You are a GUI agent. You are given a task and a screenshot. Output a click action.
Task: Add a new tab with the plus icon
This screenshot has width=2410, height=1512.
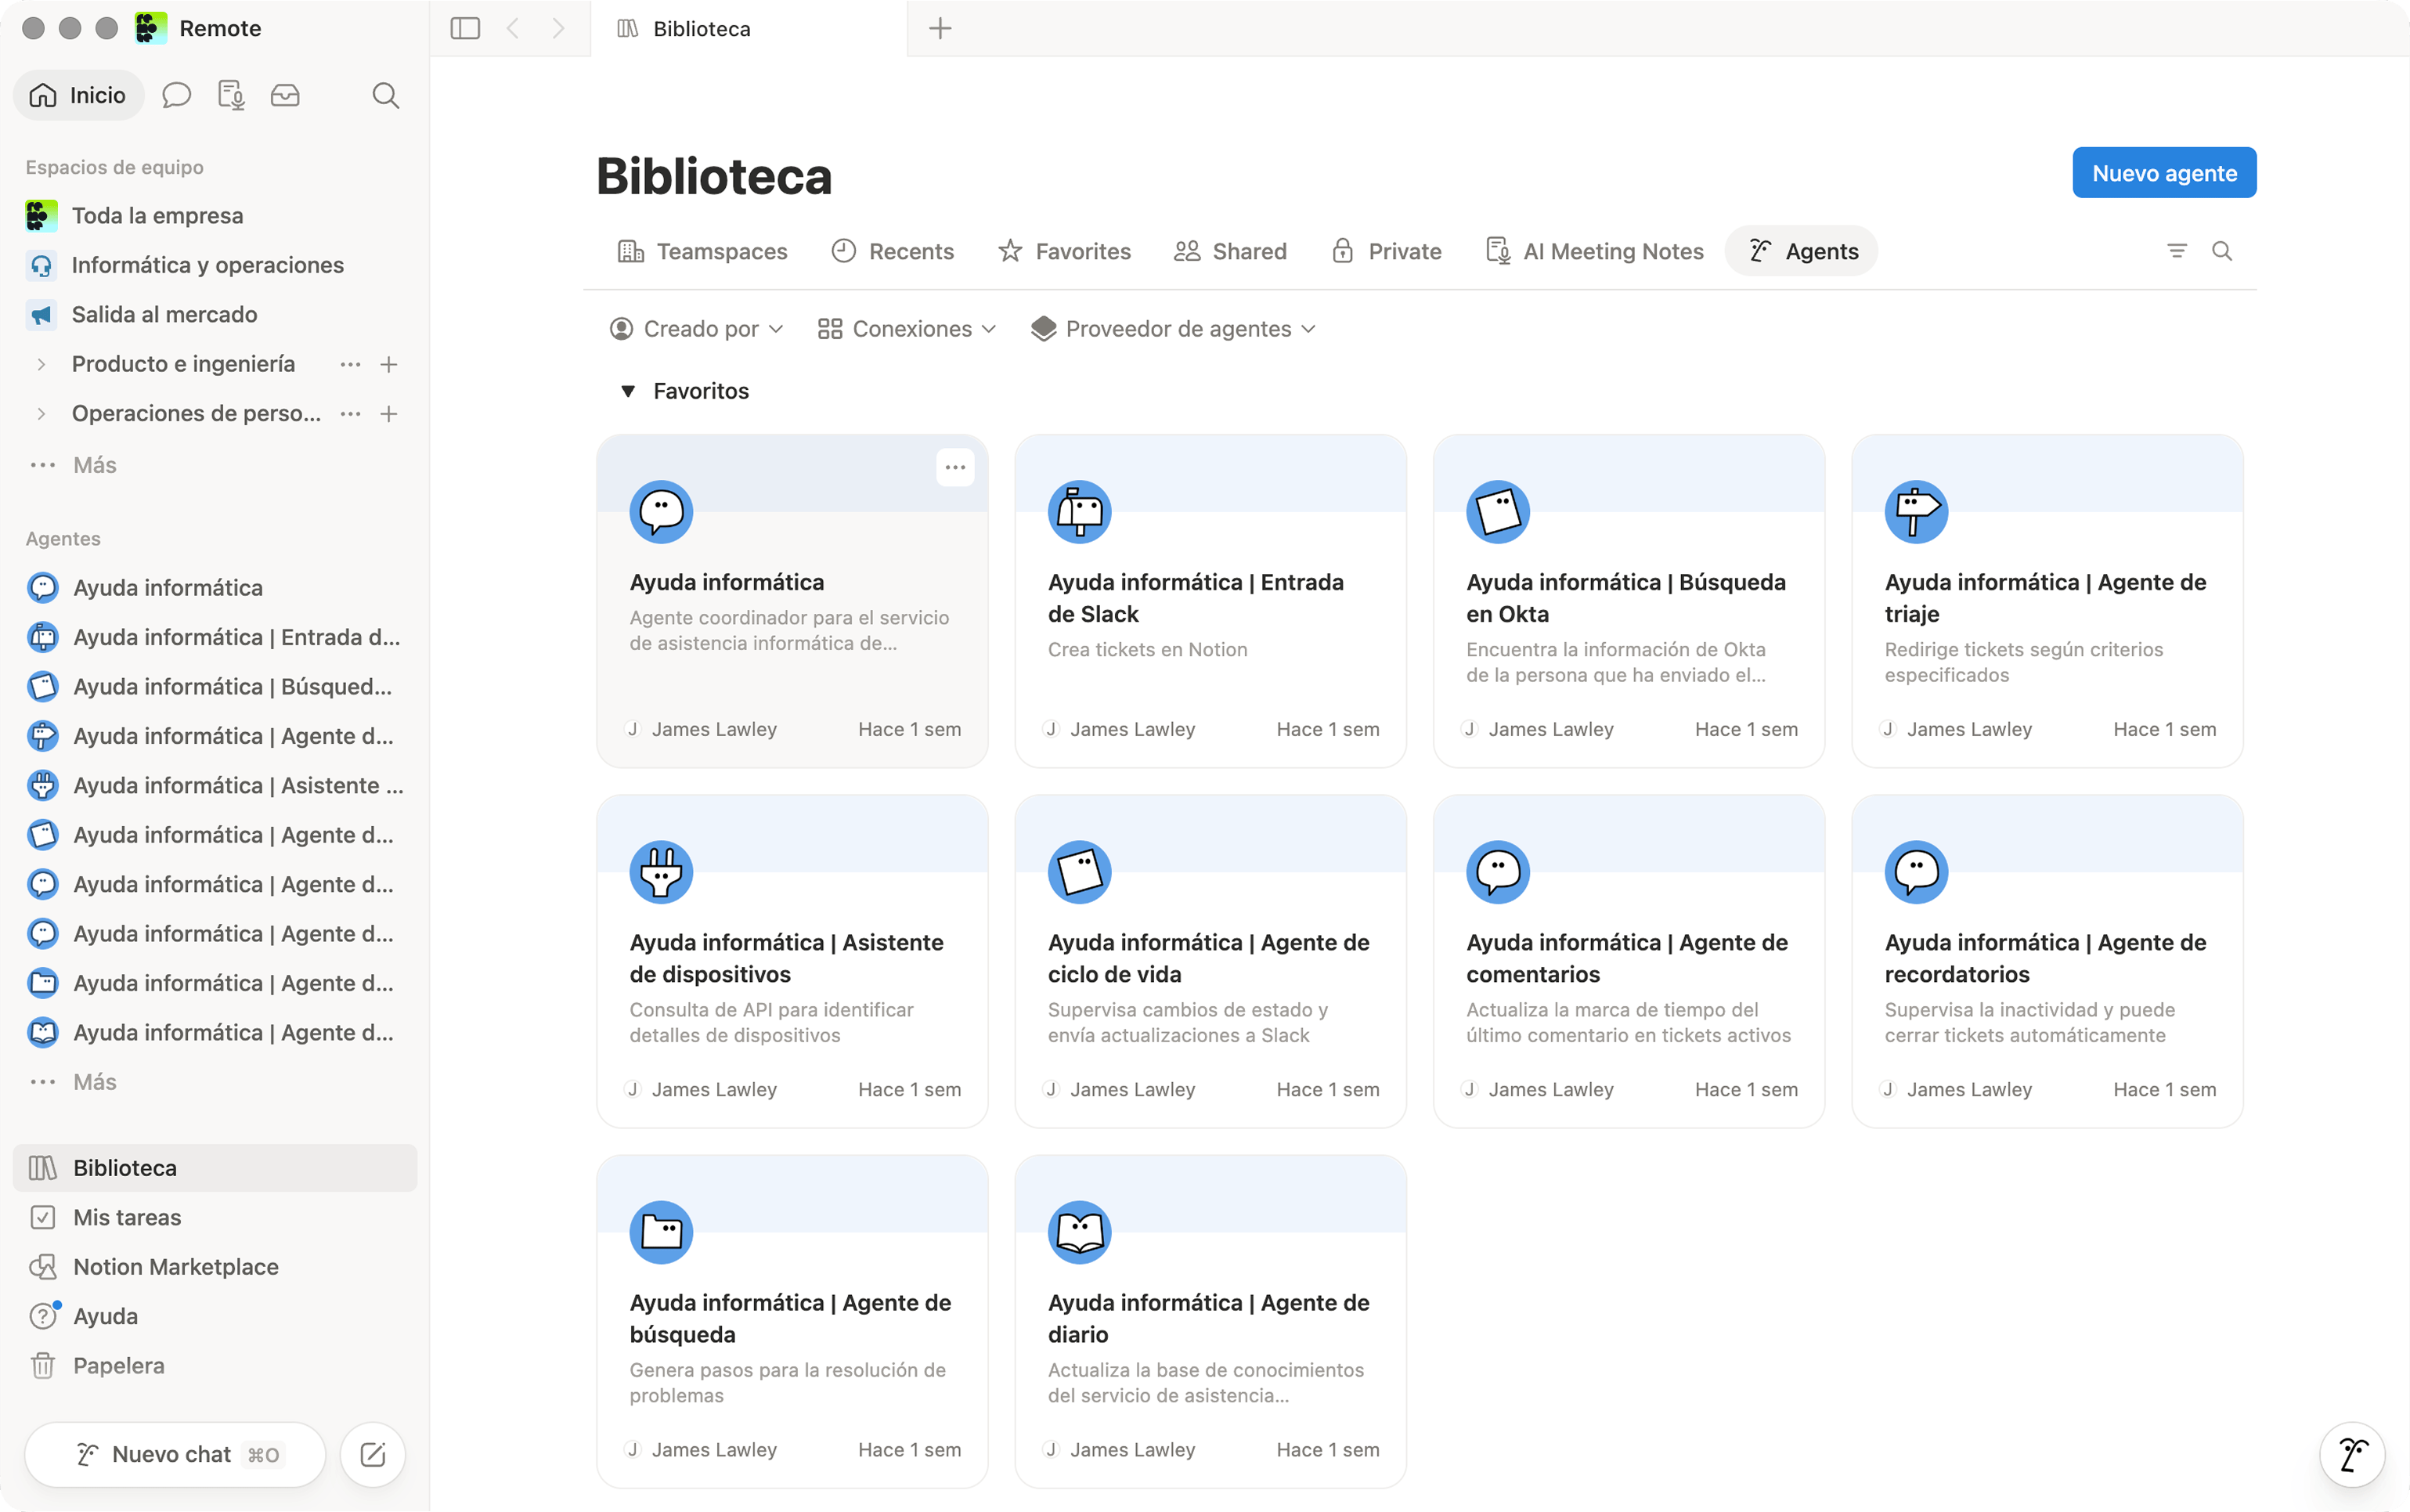tap(940, 28)
